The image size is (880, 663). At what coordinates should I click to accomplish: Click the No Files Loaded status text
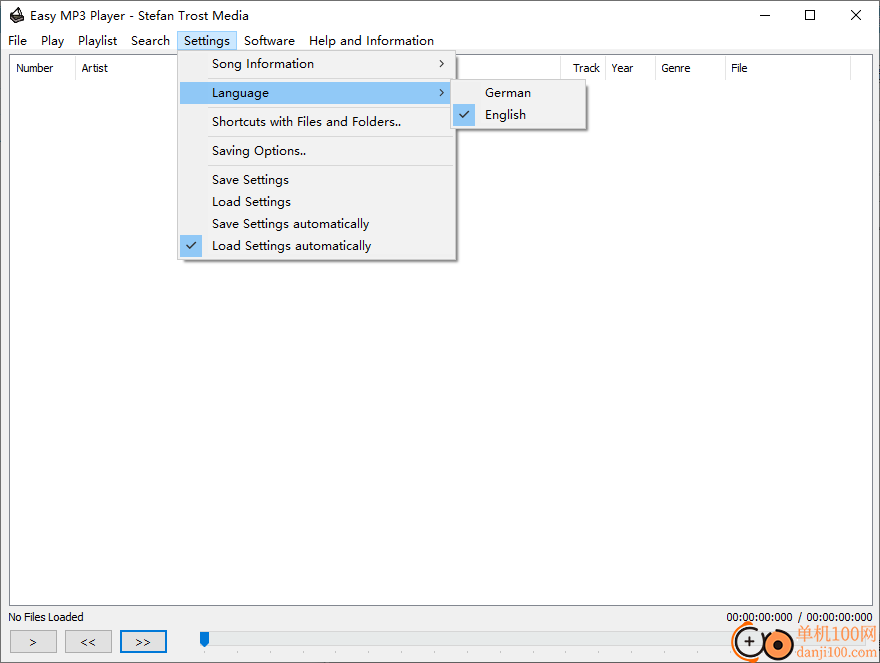[x=46, y=617]
